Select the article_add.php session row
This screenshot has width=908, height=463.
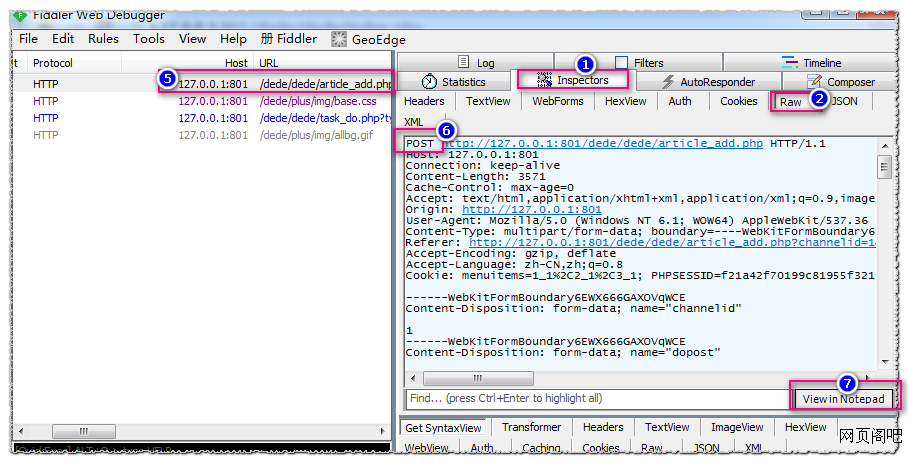pos(202,83)
